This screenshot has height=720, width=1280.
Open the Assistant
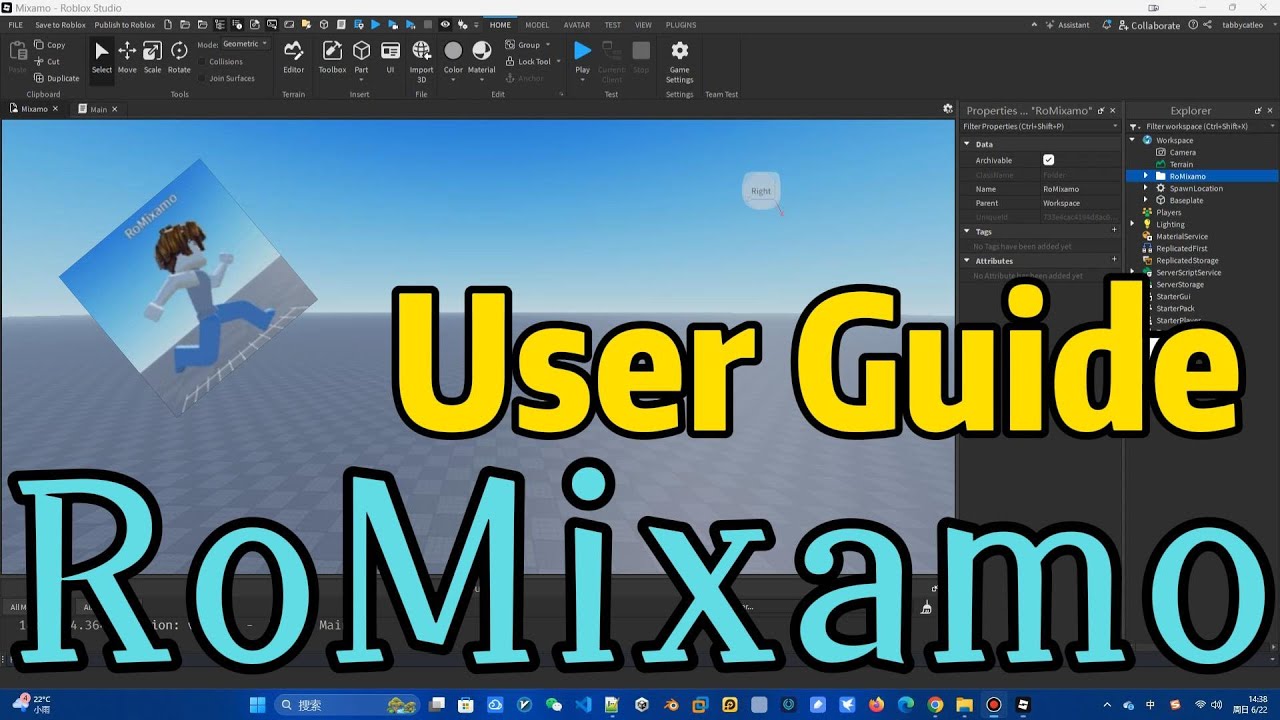click(1068, 25)
